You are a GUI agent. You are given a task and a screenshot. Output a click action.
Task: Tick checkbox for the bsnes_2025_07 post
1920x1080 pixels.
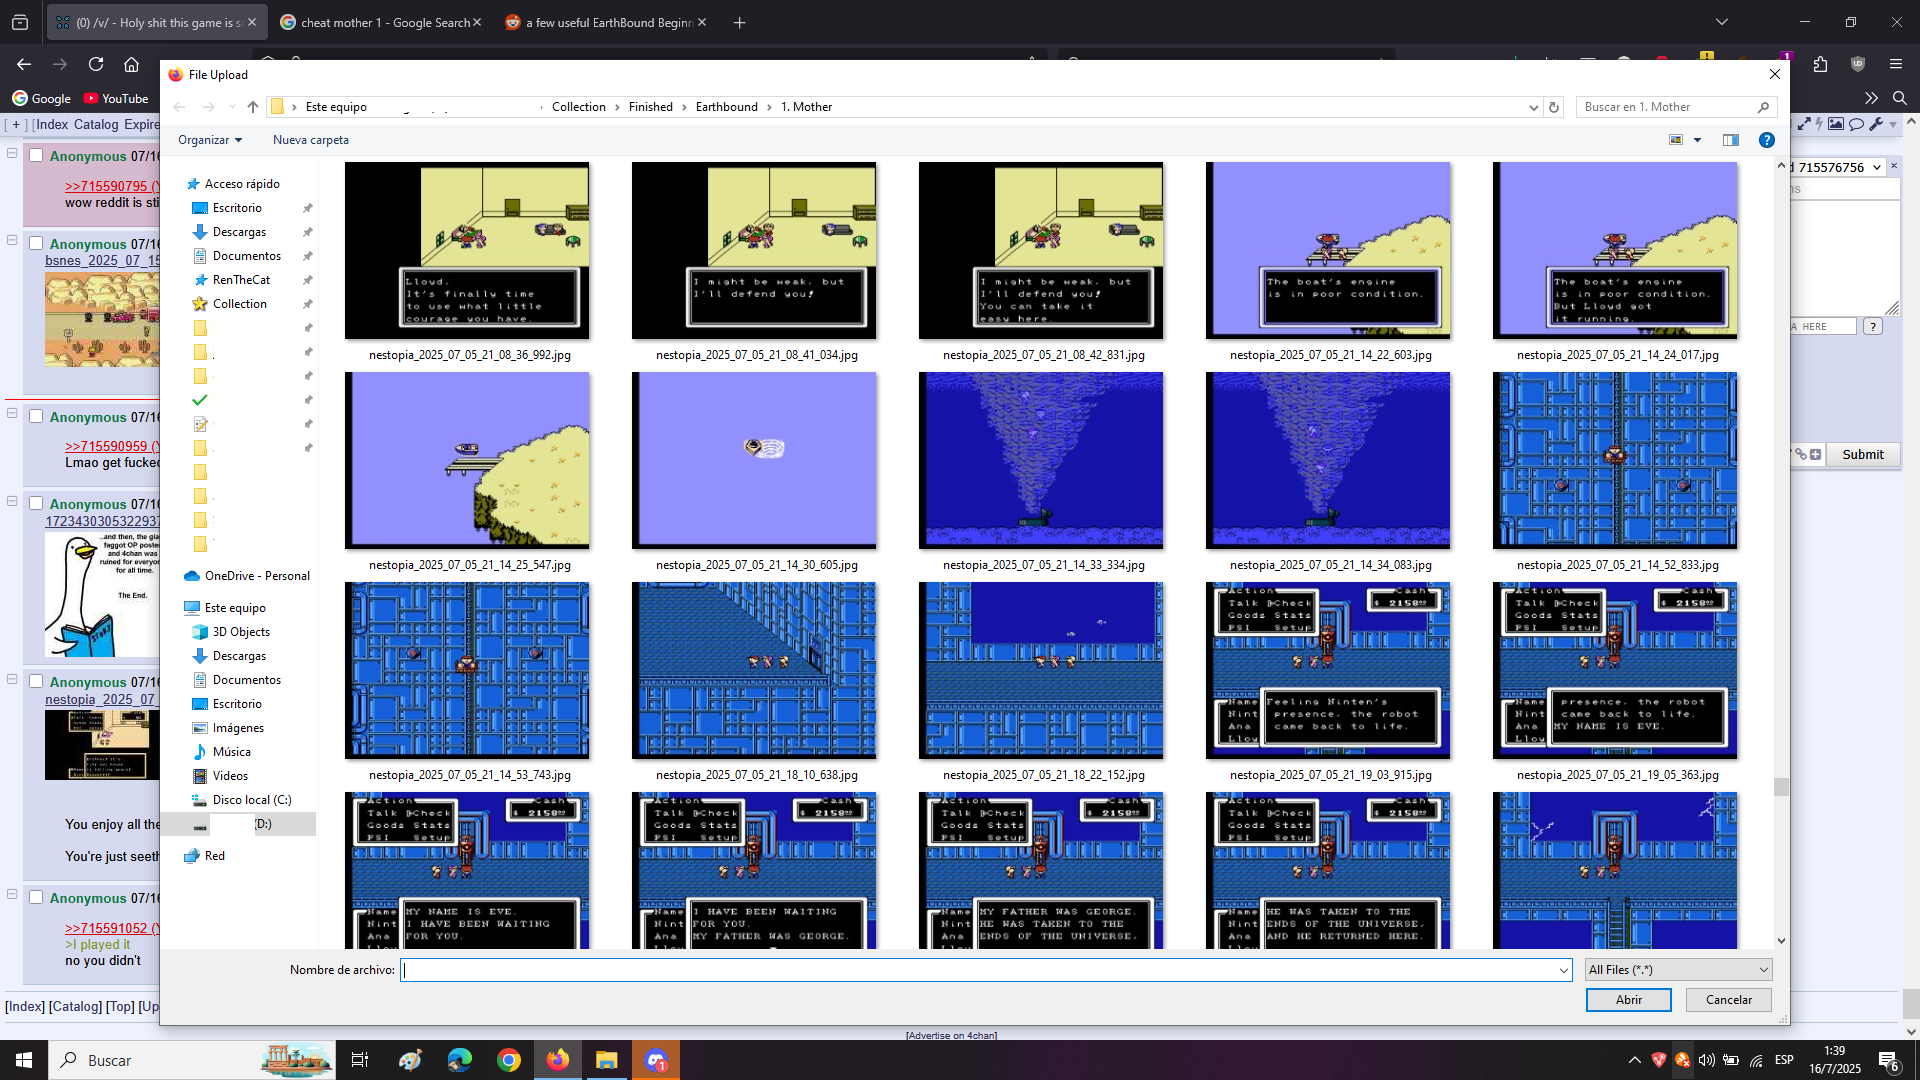(x=36, y=243)
